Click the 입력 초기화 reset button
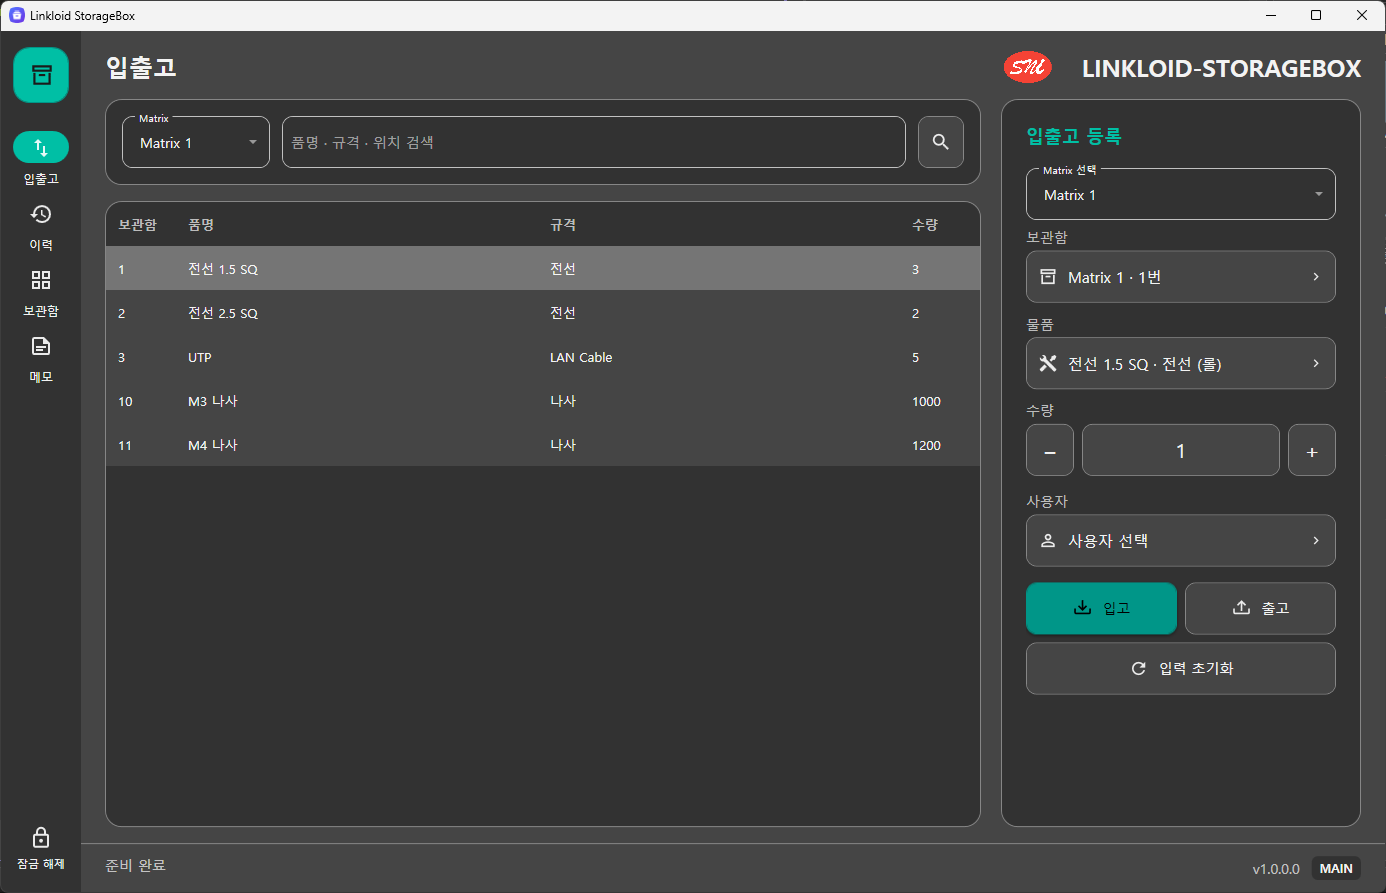The width and height of the screenshot is (1386, 893). tap(1181, 668)
